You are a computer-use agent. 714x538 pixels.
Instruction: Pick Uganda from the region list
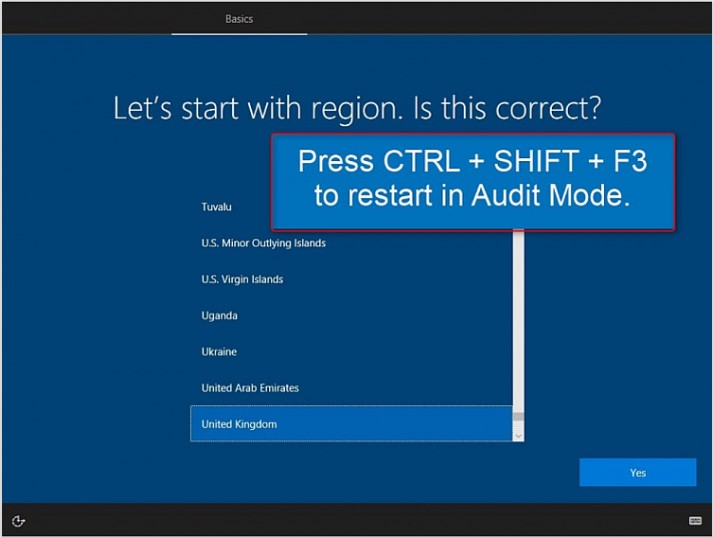click(351, 315)
